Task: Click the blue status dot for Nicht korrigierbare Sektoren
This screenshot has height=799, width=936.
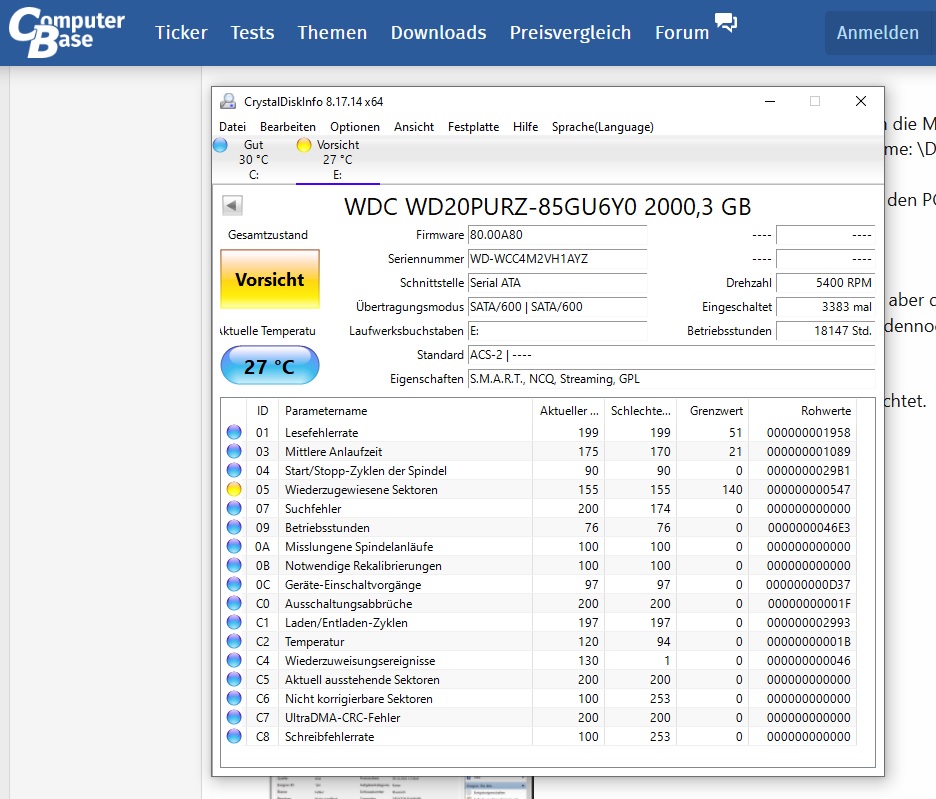Action: tap(234, 699)
